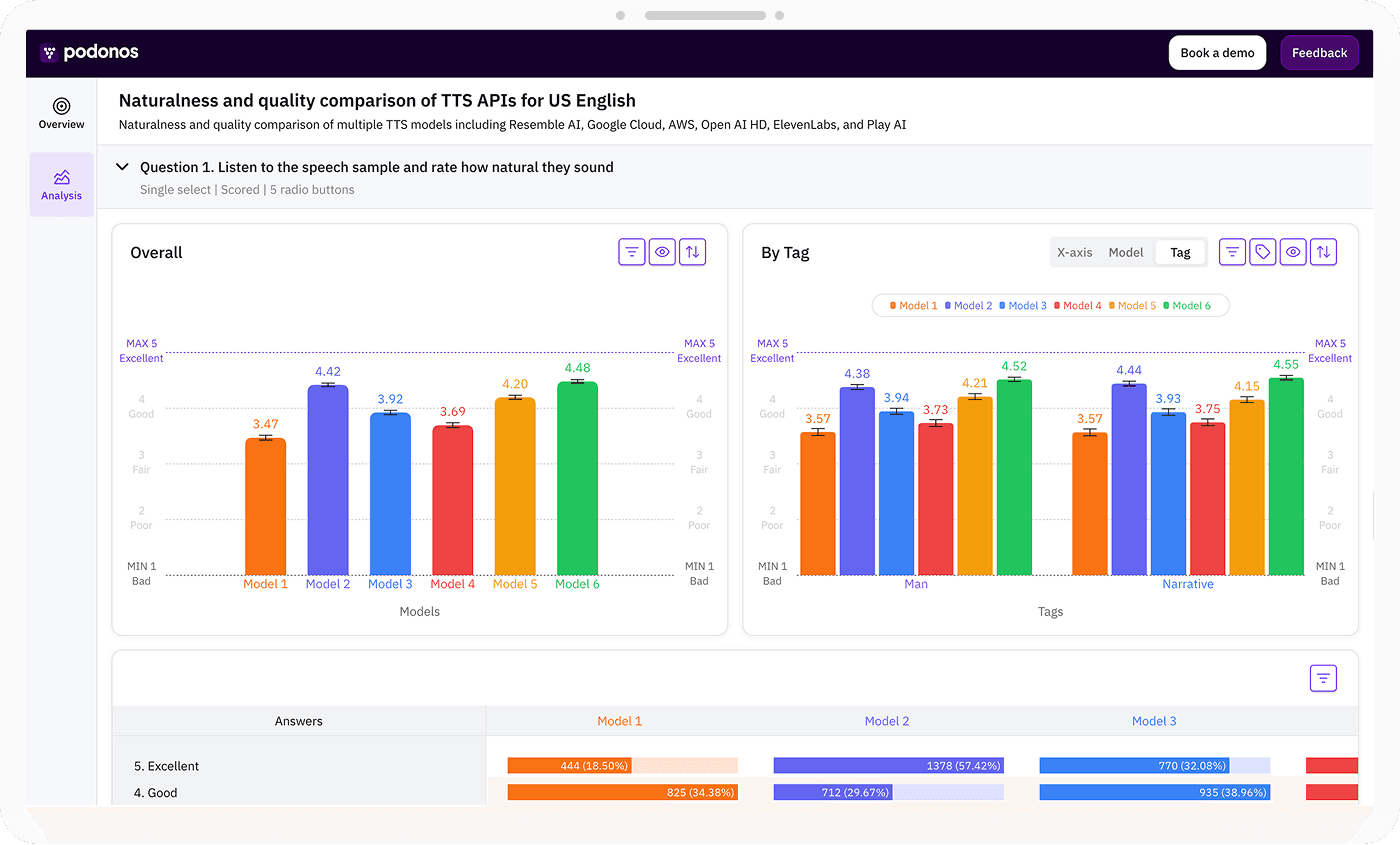This screenshot has width=1400, height=845.
Task: Click the 4.48 value above Model 6 bar
Action: click(x=578, y=368)
